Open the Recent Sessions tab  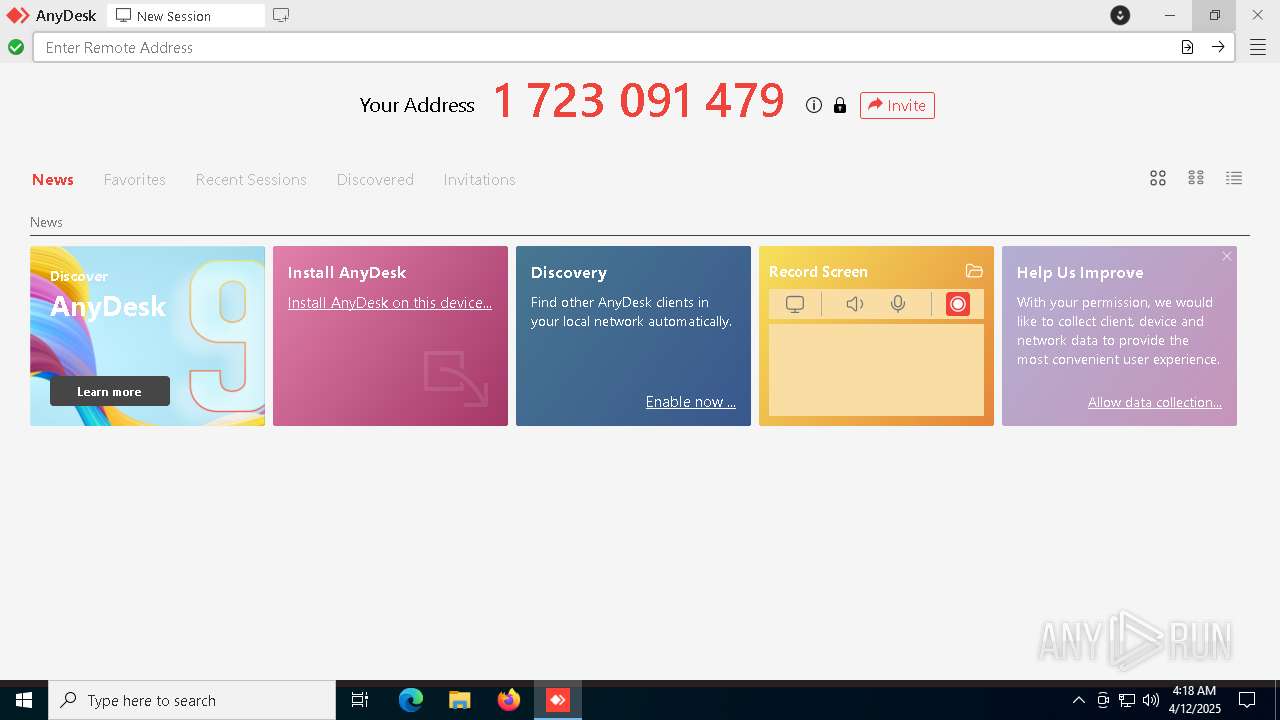[x=251, y=180]
